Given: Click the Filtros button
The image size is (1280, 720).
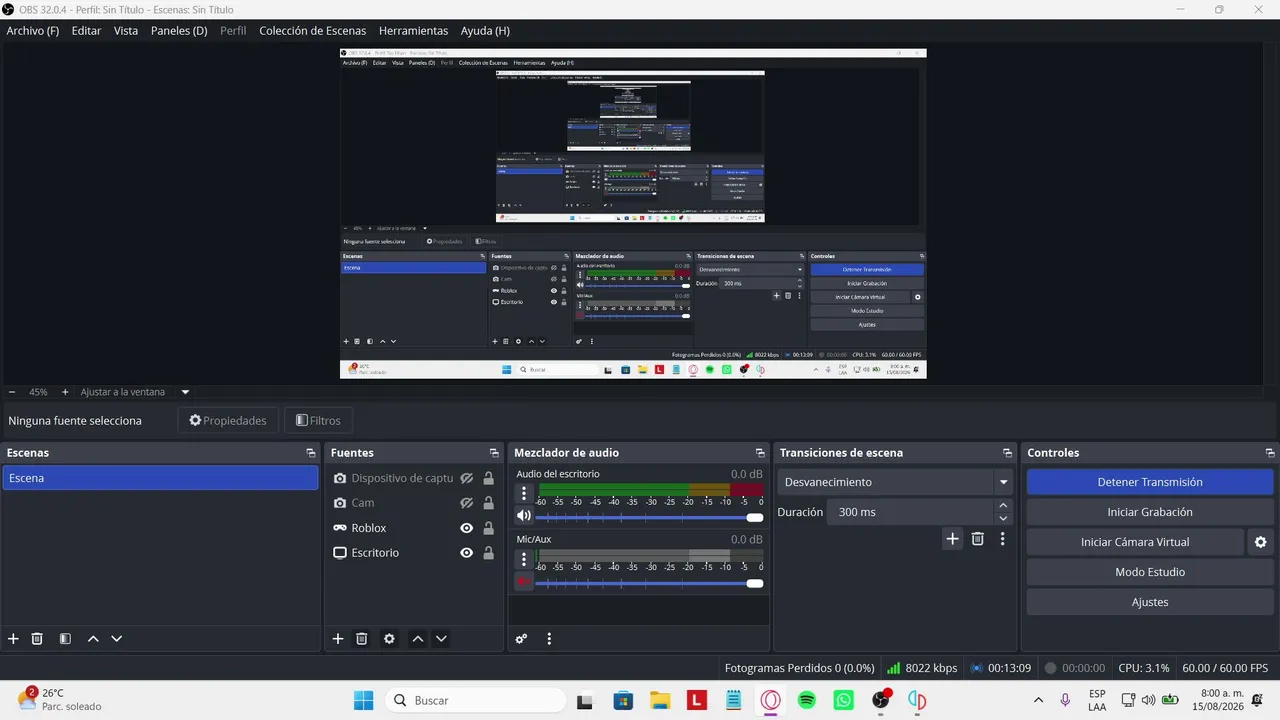Looking at the screenshot, I should coord(319,421).
